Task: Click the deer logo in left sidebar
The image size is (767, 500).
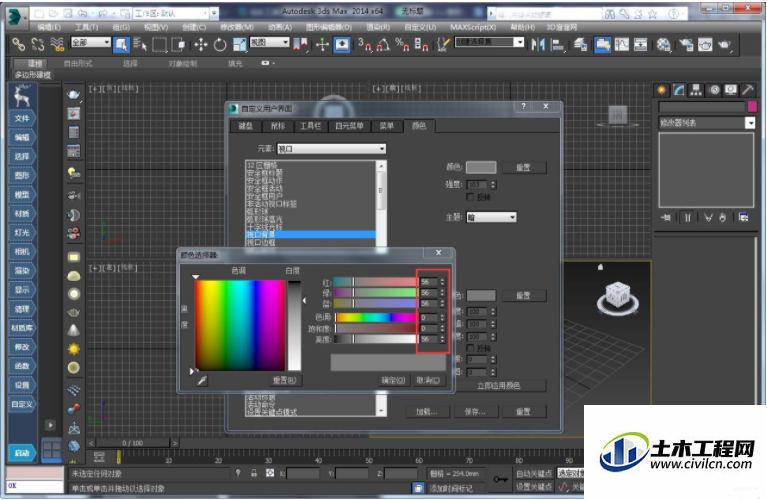Action: 22,95
